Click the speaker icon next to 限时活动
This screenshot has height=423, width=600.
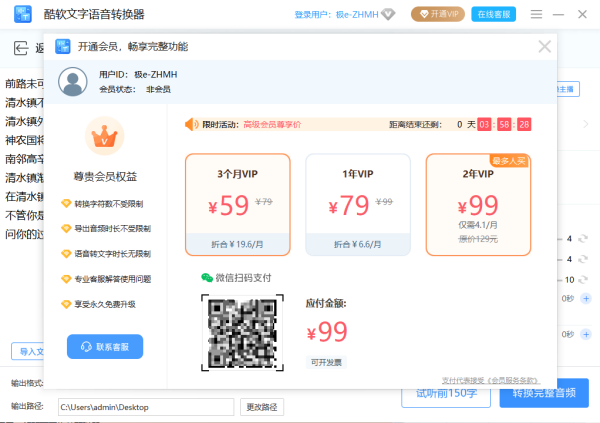[191, 124]
